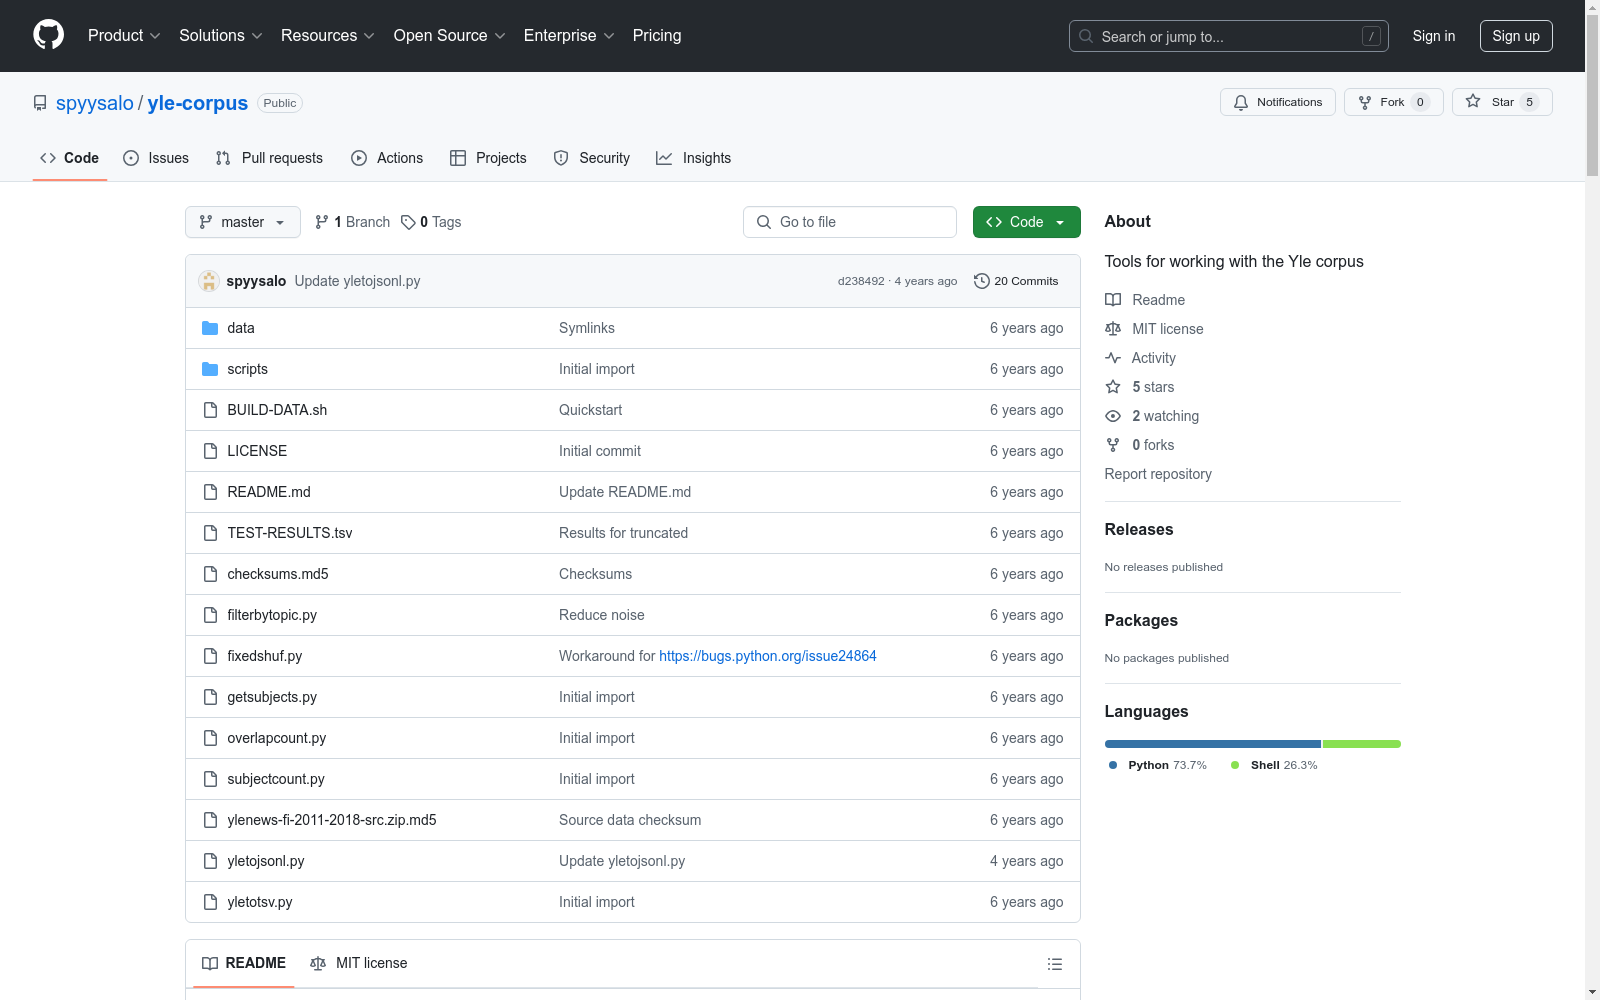The image size is (1600, 1000).
Task: Open the Pricing link
Action: 657,35
